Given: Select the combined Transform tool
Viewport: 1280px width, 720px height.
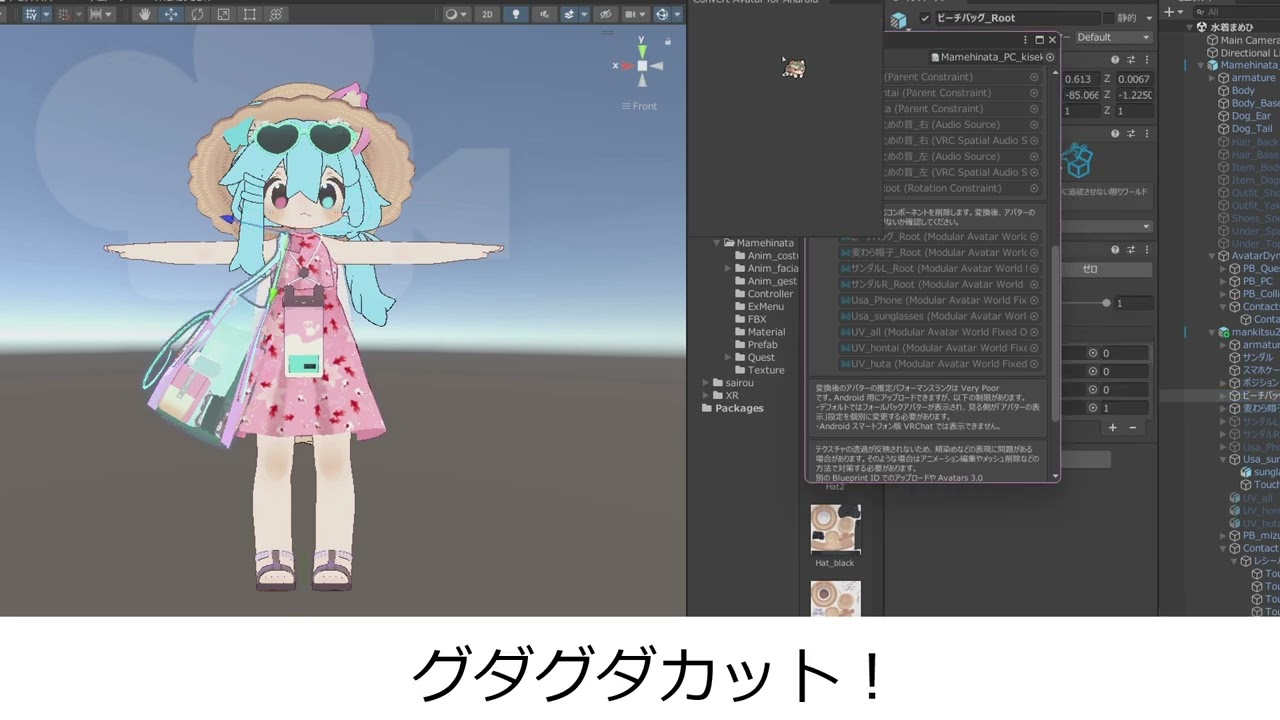Looking at the screenshot, I should point(276,14).
